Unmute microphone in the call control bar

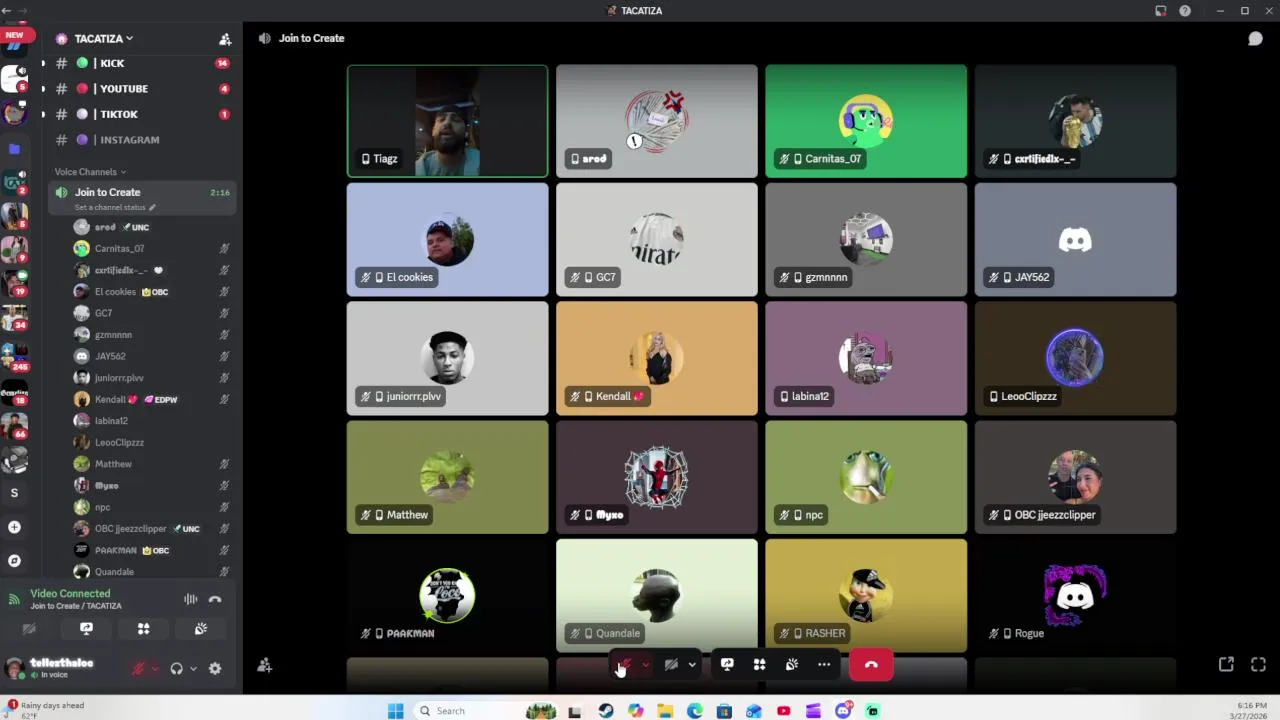click(624, 664)
